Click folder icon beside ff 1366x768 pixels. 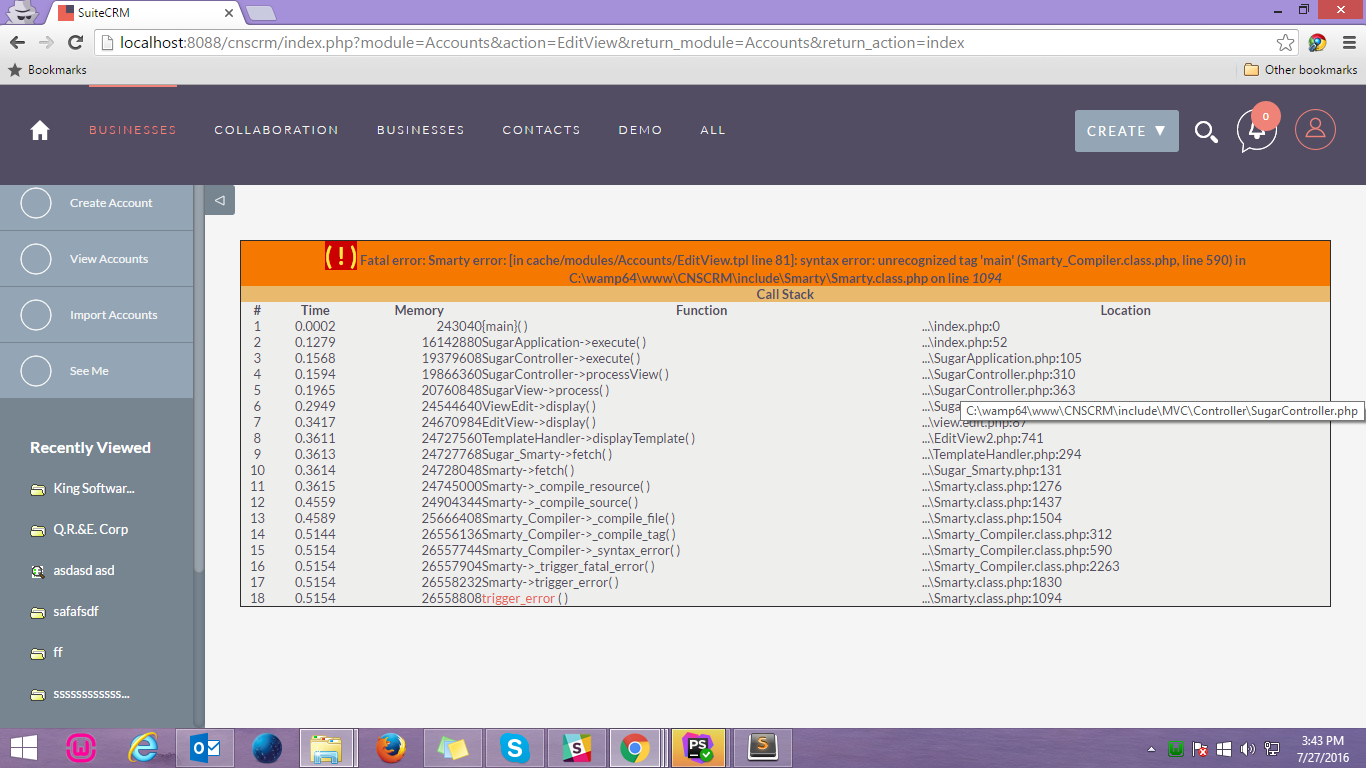[38, 654]
